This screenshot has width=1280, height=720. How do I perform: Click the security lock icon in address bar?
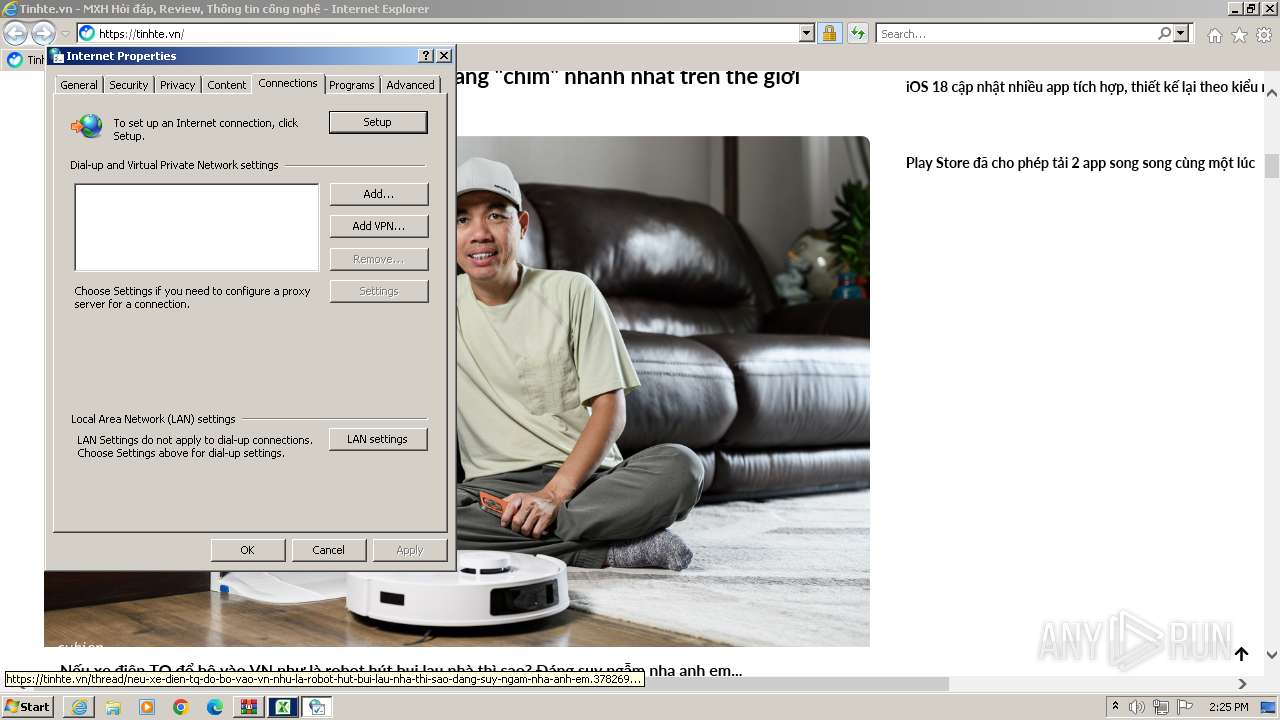click(x=829, y=34)
